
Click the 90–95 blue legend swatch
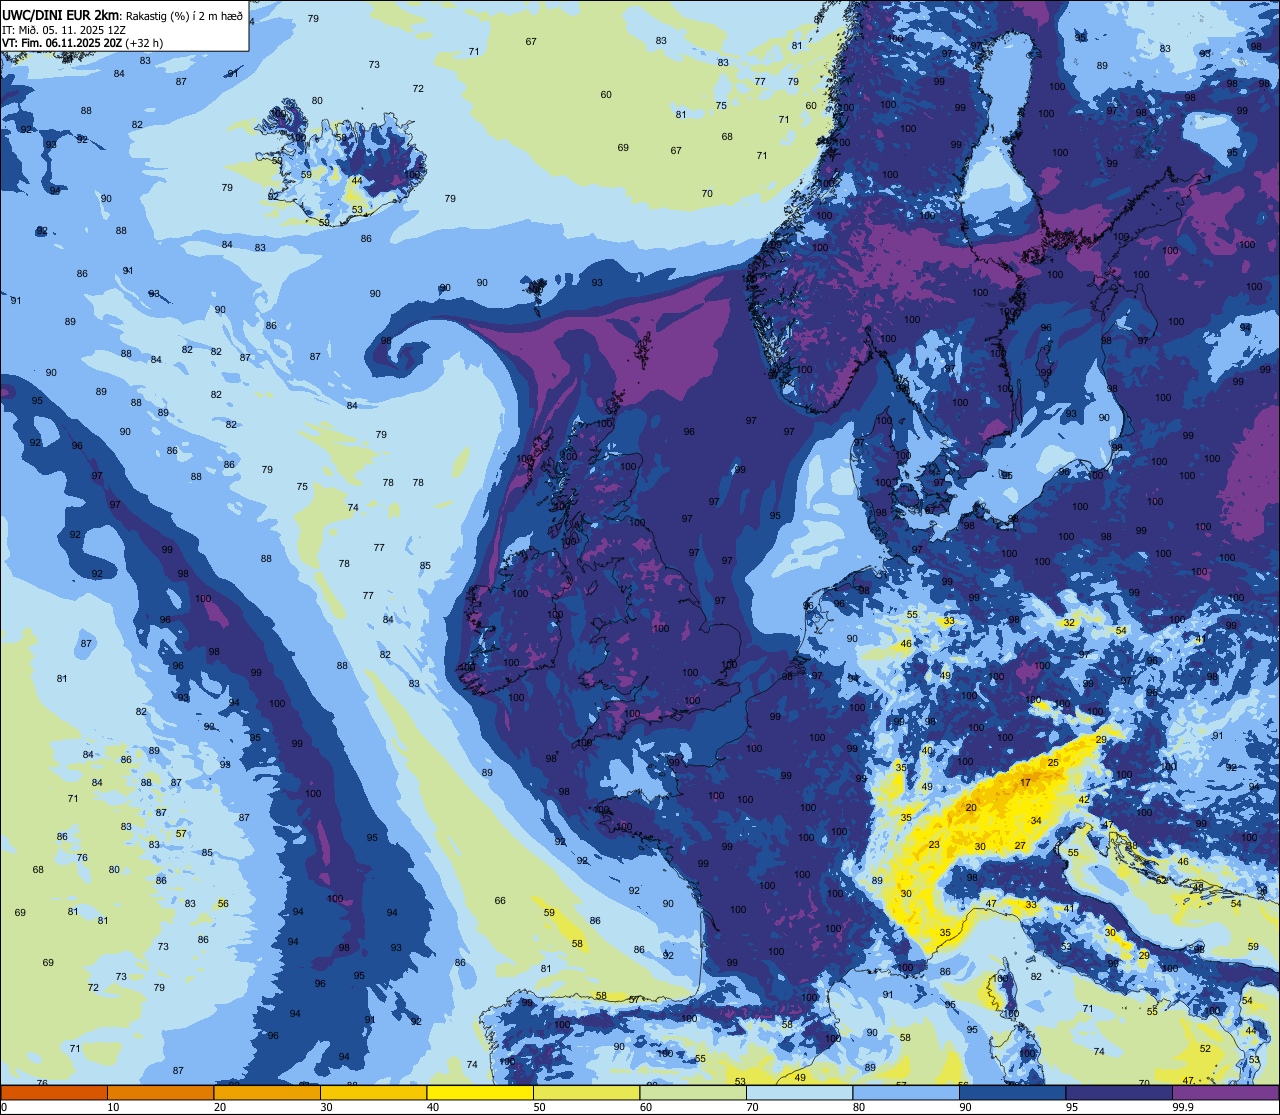[1012, 1092]
